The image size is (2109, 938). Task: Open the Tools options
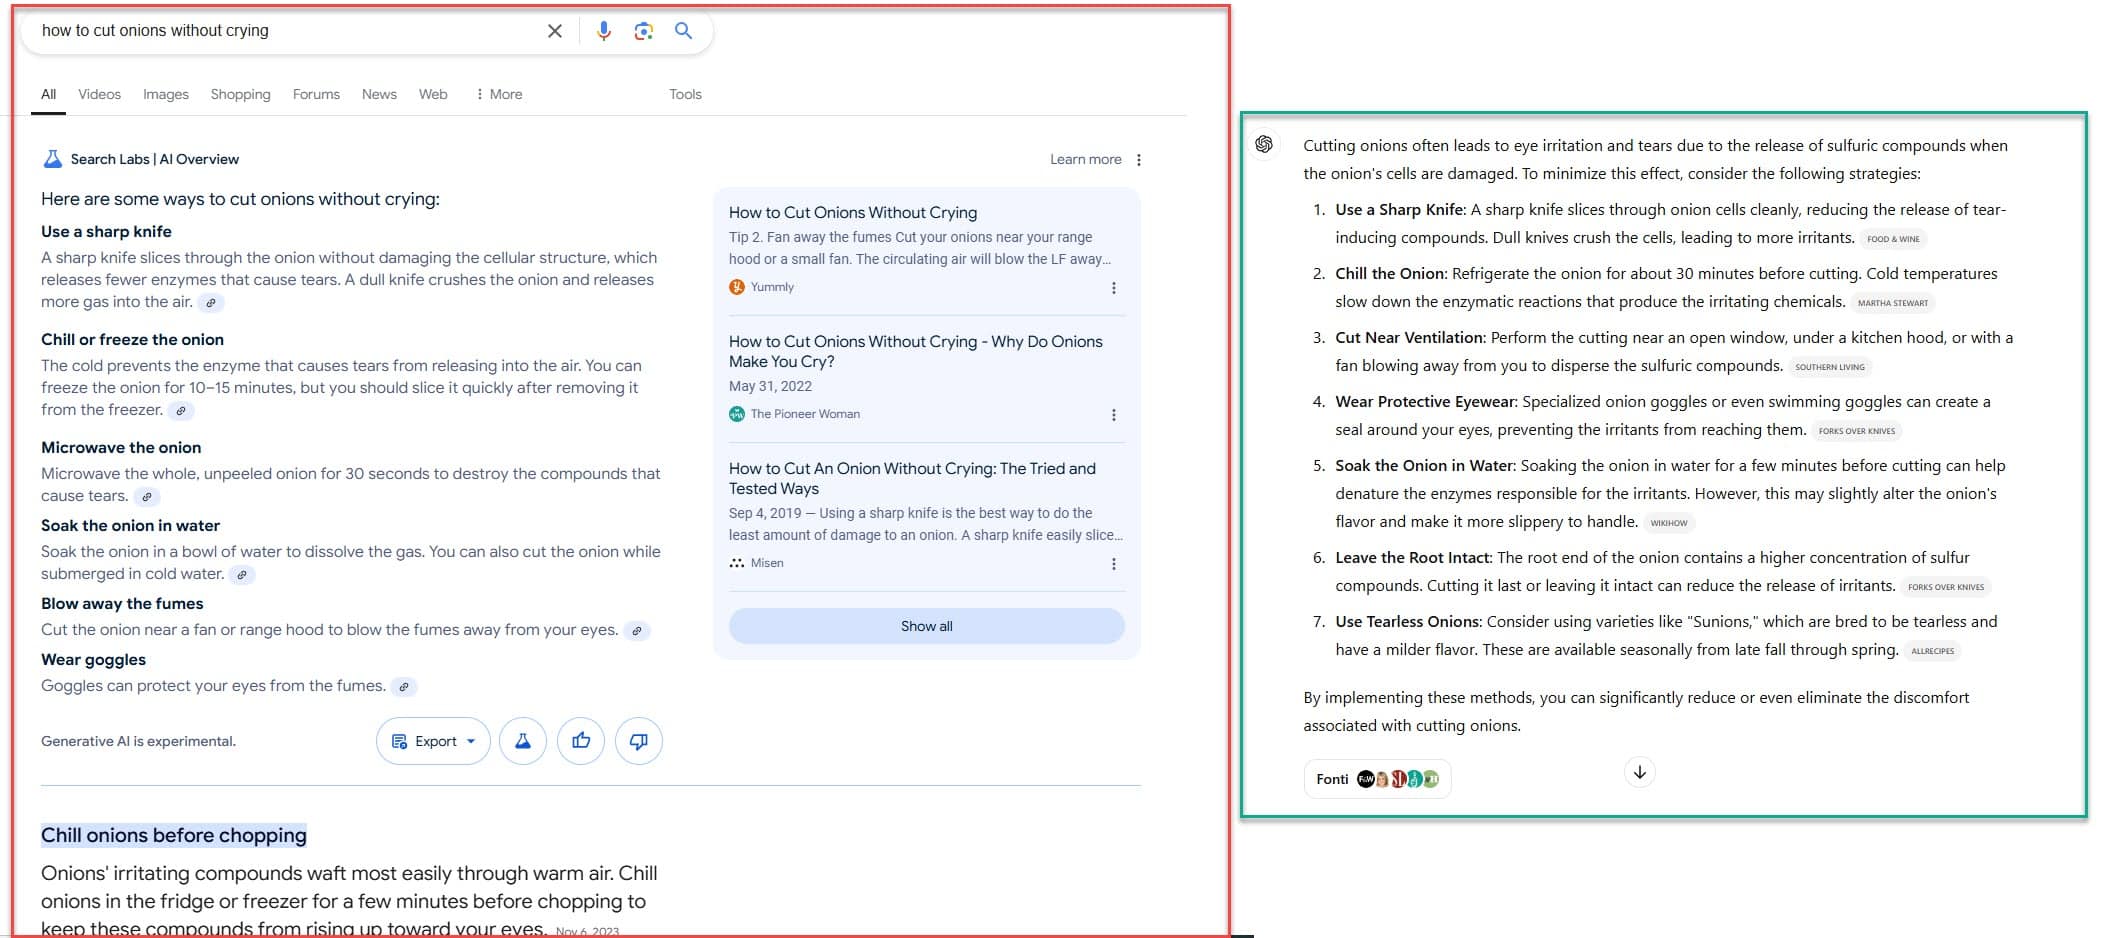click(685, 94)
